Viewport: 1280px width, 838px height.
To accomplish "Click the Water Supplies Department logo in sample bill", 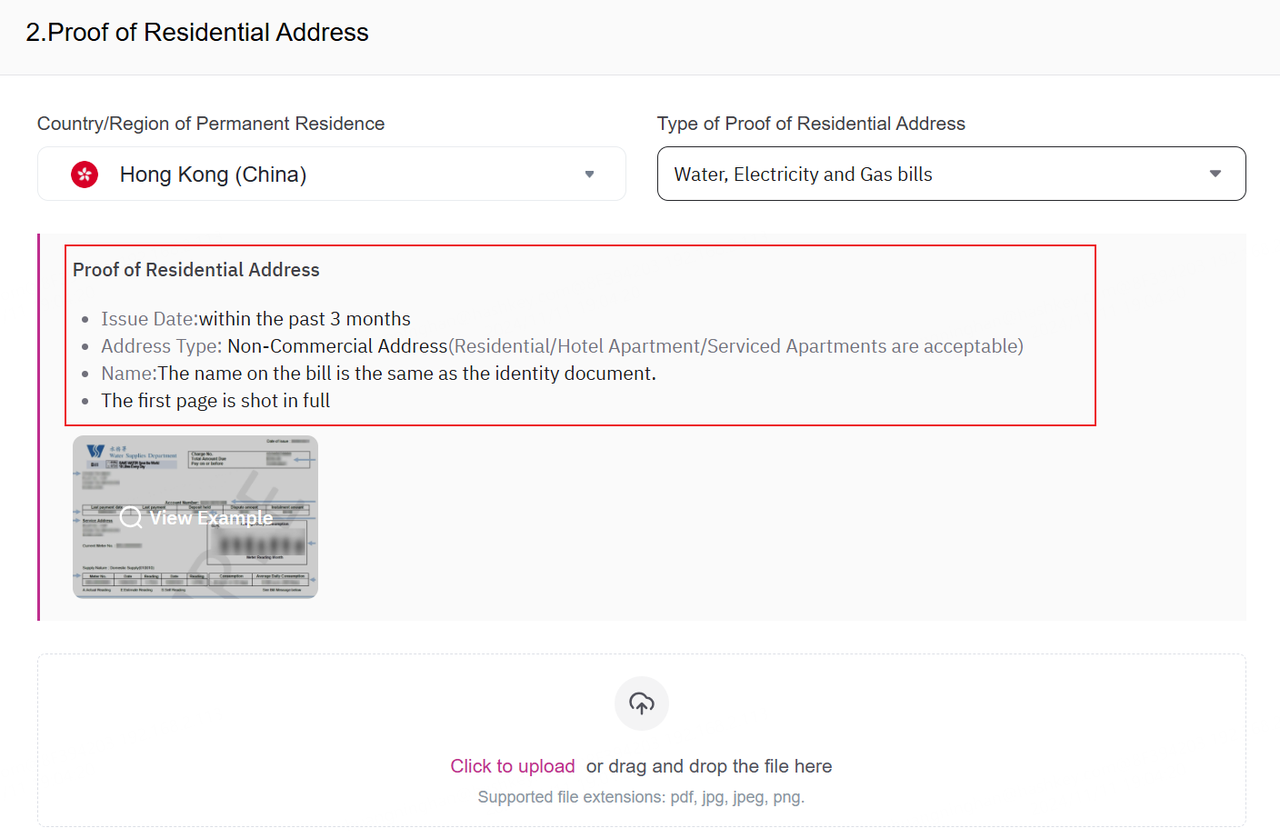I will click(x=95, y=452).
